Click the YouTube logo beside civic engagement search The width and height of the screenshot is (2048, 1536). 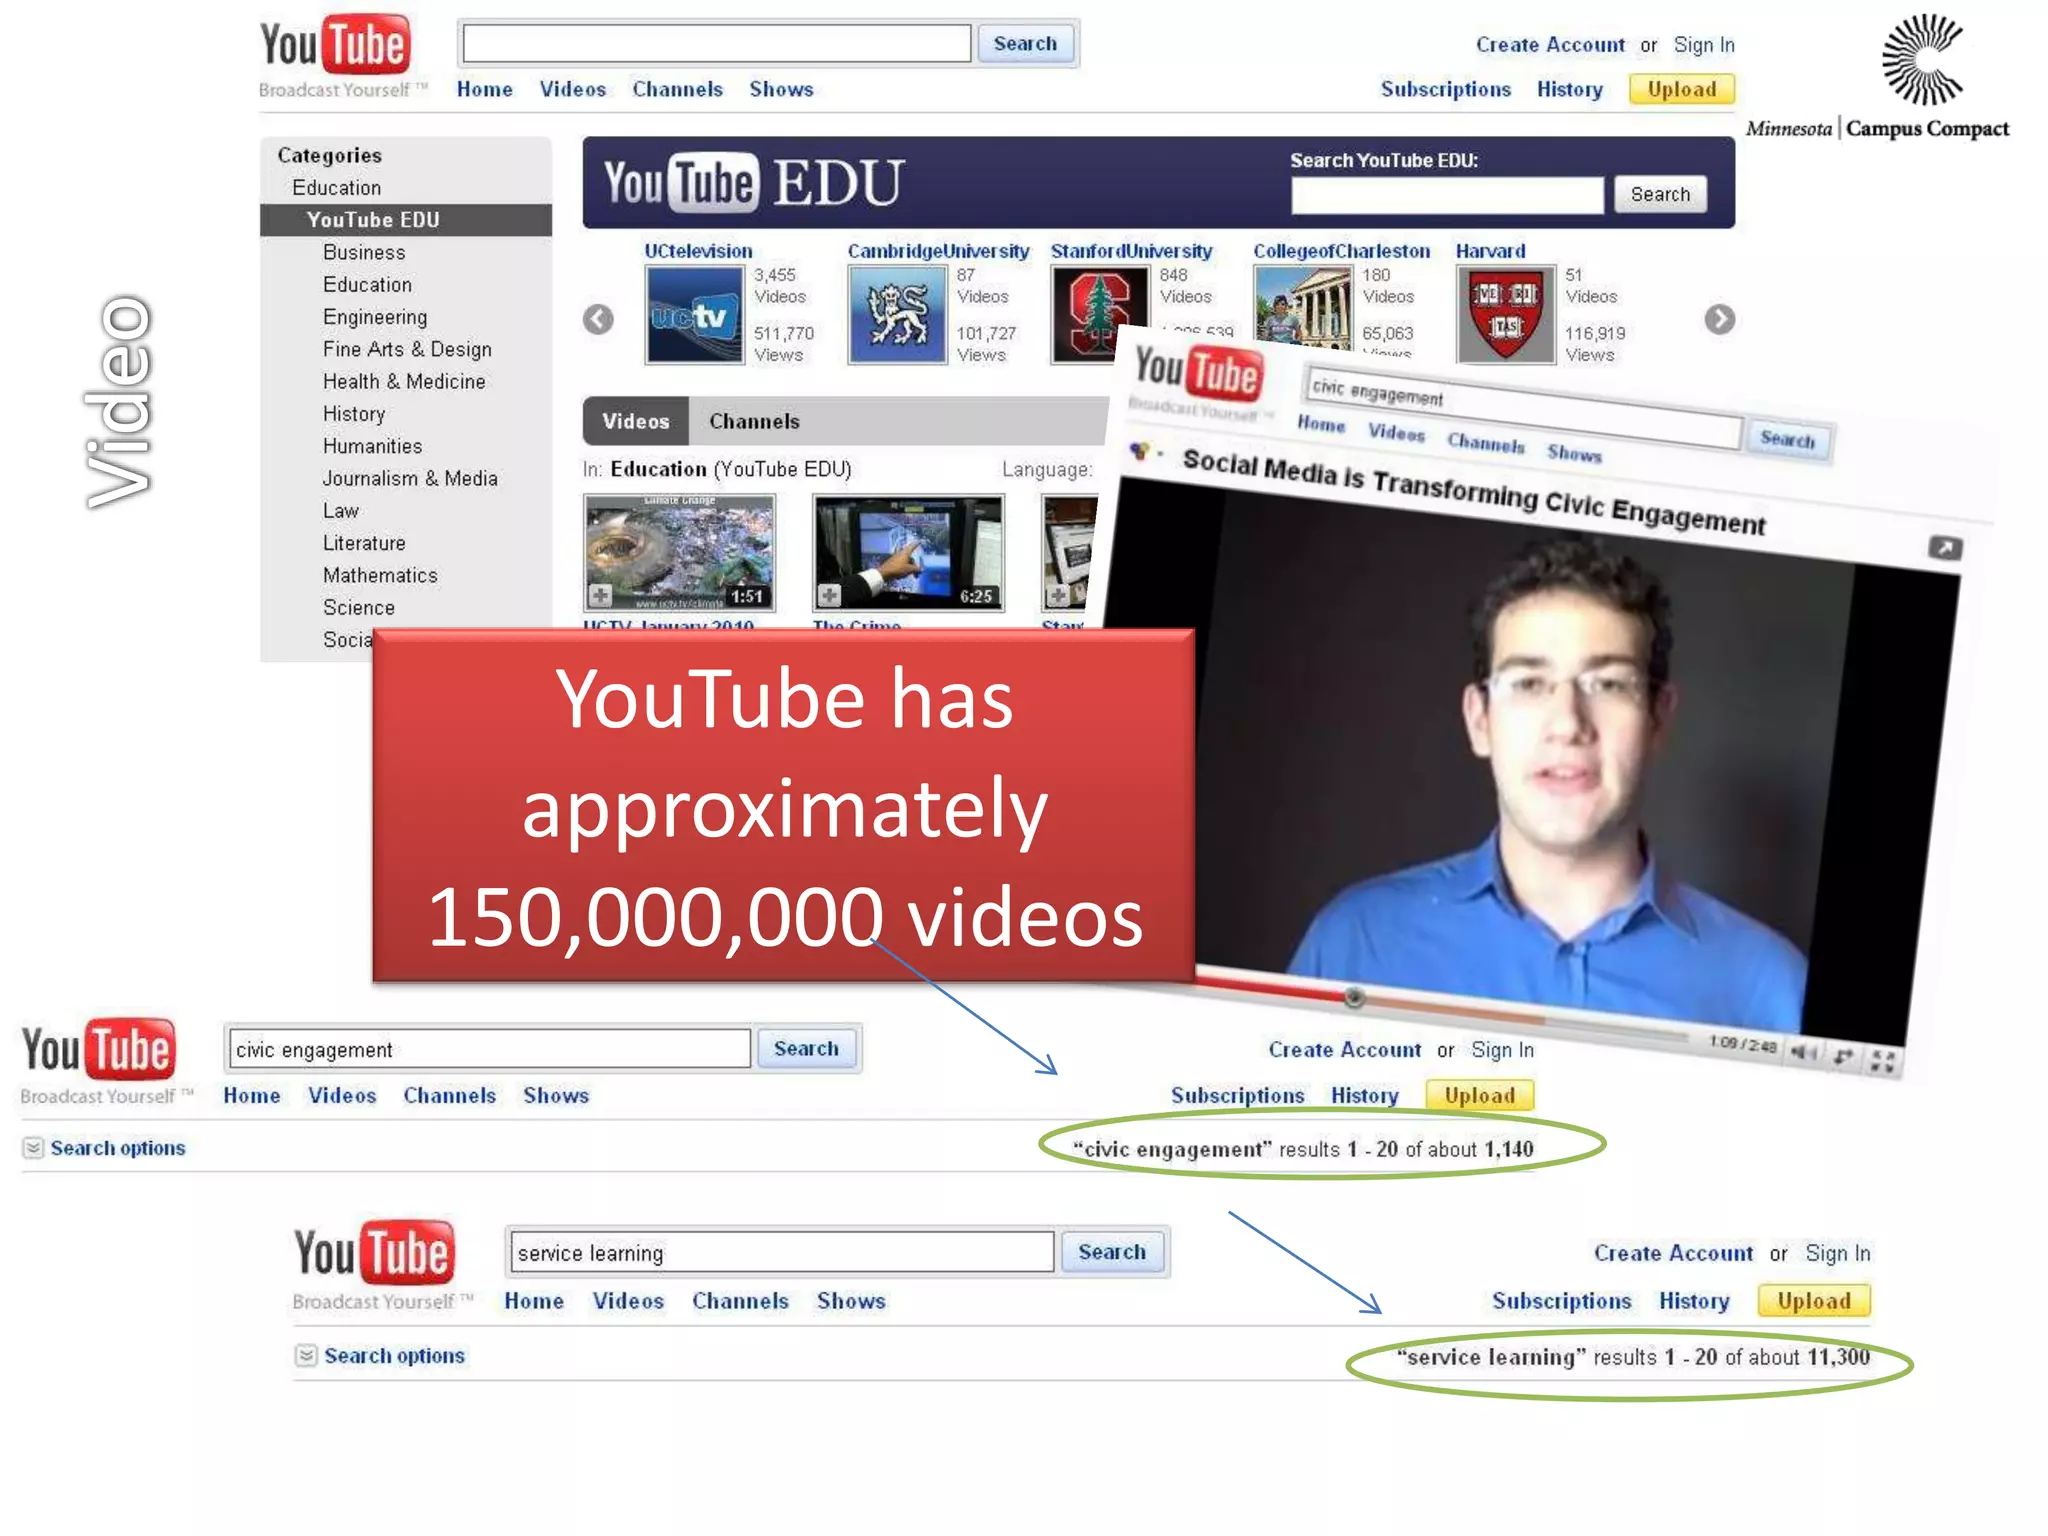[x=98, y=1049]
